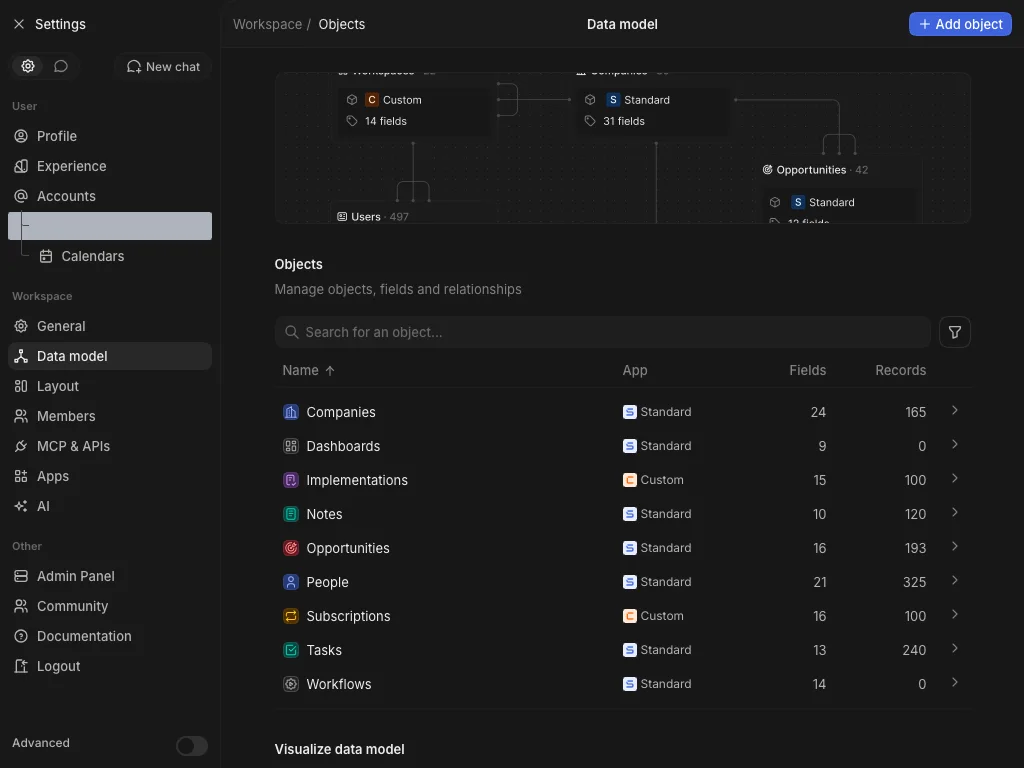Image resolution: width=1024 pixels, height=768 pixels.
Task: Sort by the Records column header
Action: (900, 370)
